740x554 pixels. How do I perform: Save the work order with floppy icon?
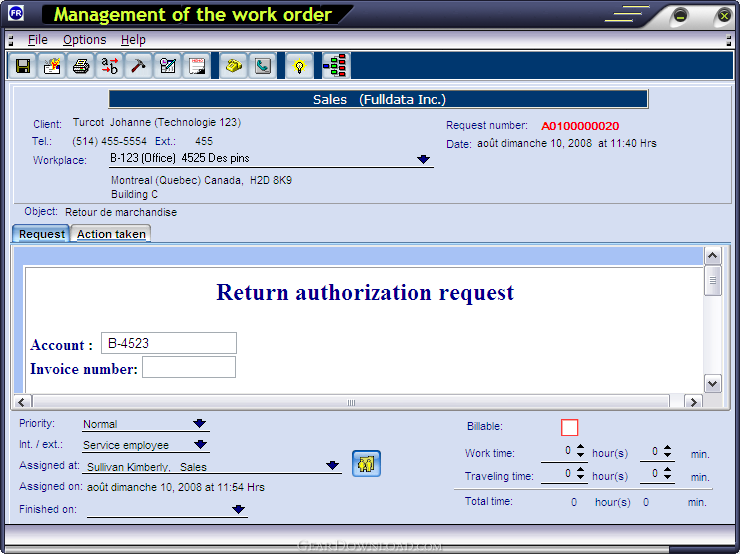[x=23, y=66]
